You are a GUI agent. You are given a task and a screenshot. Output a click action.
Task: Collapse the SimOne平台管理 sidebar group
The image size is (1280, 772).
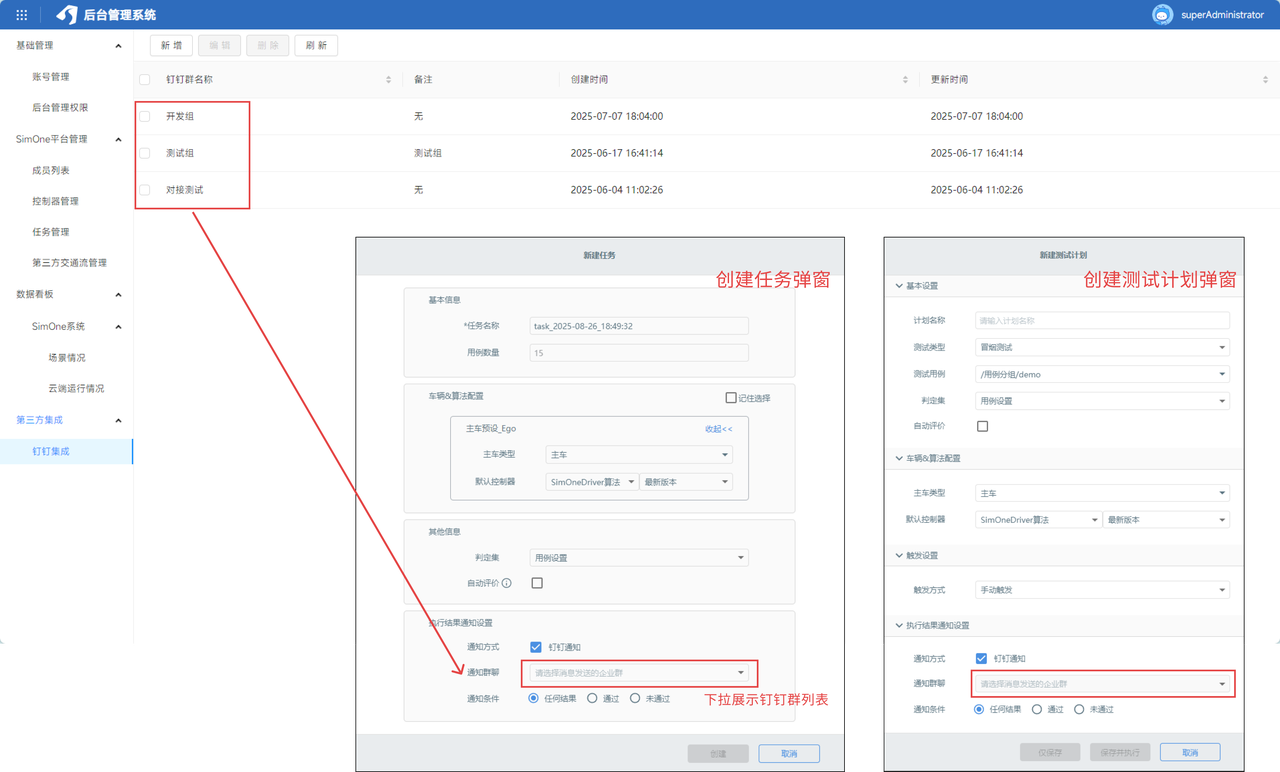coord(118,139)
